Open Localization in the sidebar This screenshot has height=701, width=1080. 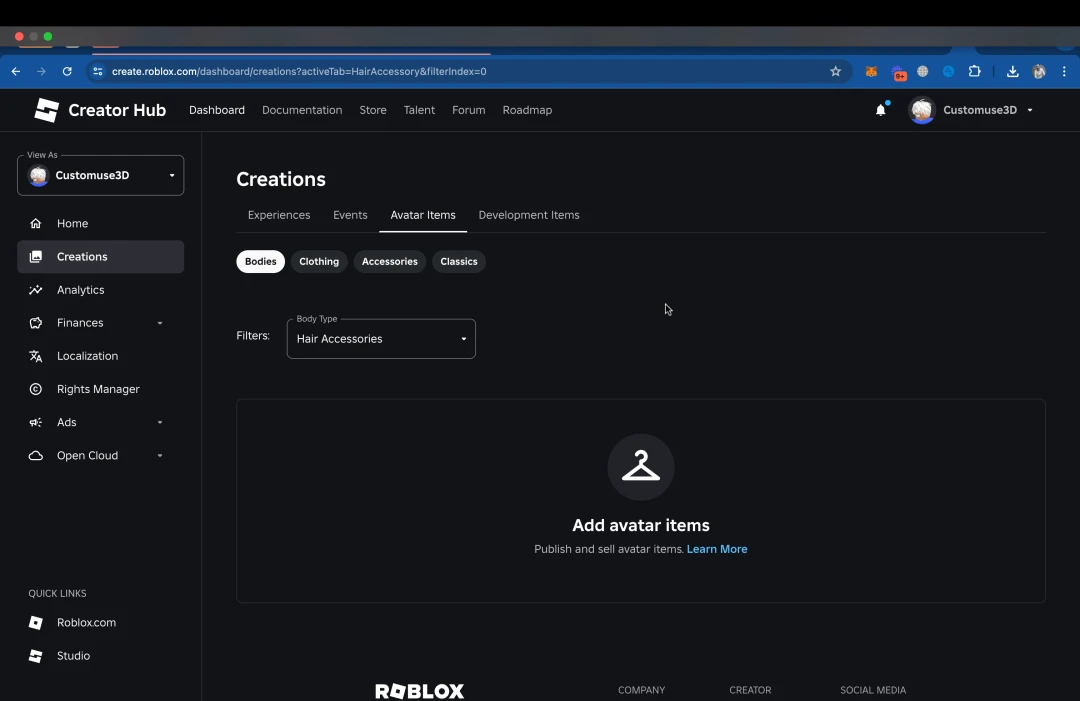pyautogui.click(x=101, y=356)
